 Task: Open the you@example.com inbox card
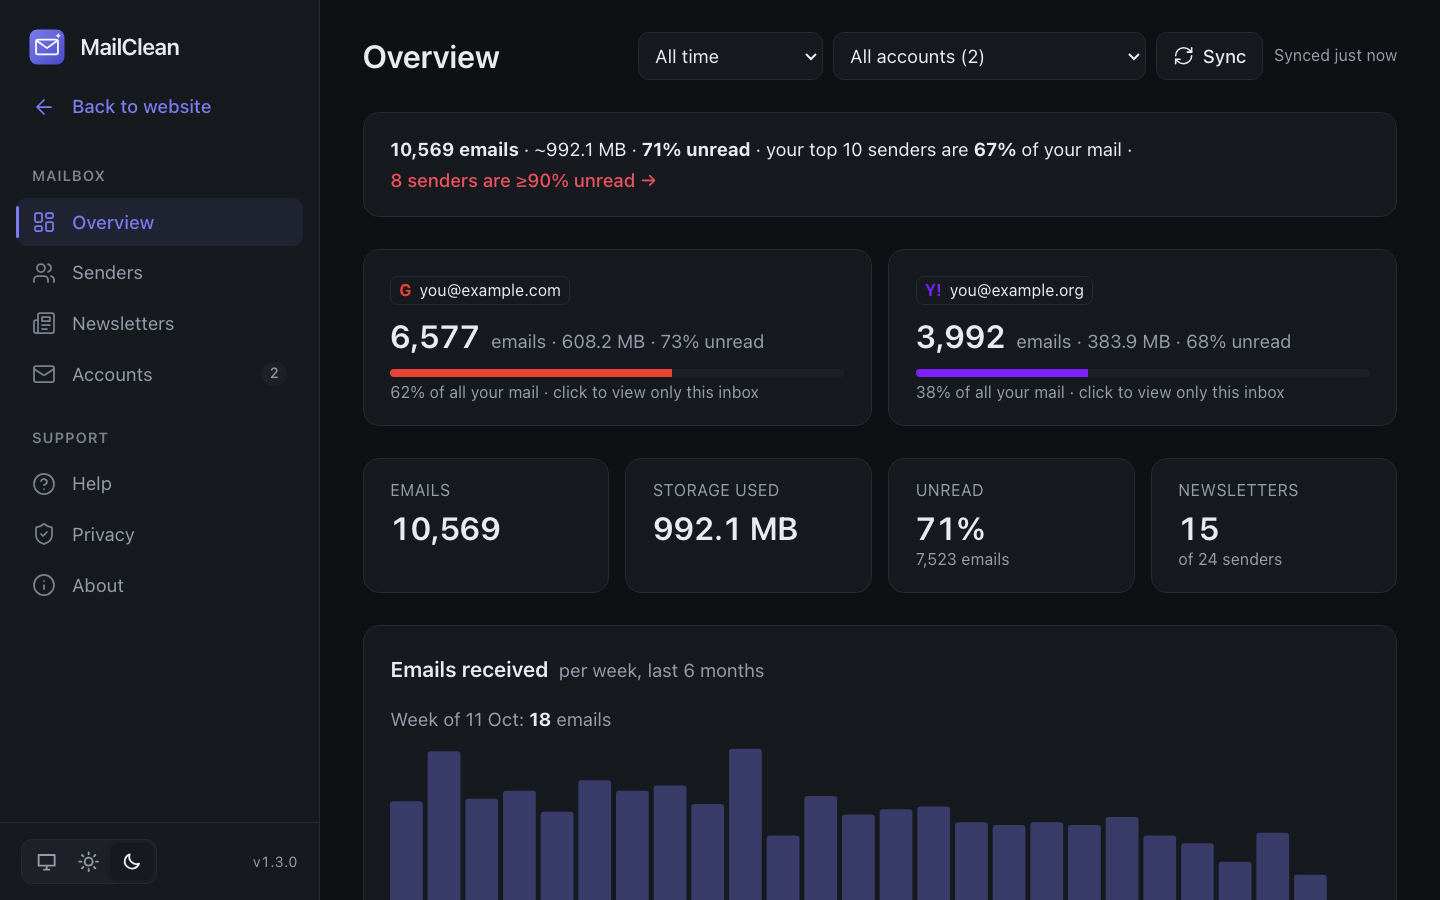(x=617, y=338)
